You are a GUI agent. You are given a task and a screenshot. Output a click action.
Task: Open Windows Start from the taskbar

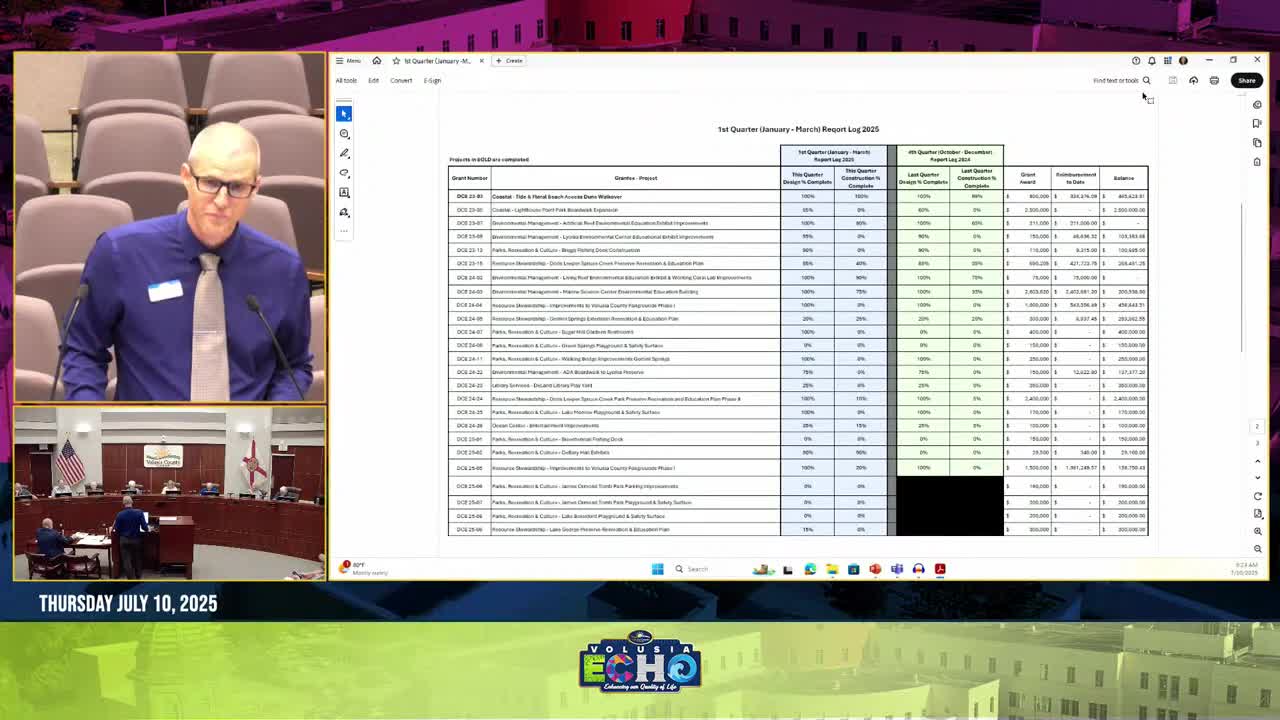657,569
